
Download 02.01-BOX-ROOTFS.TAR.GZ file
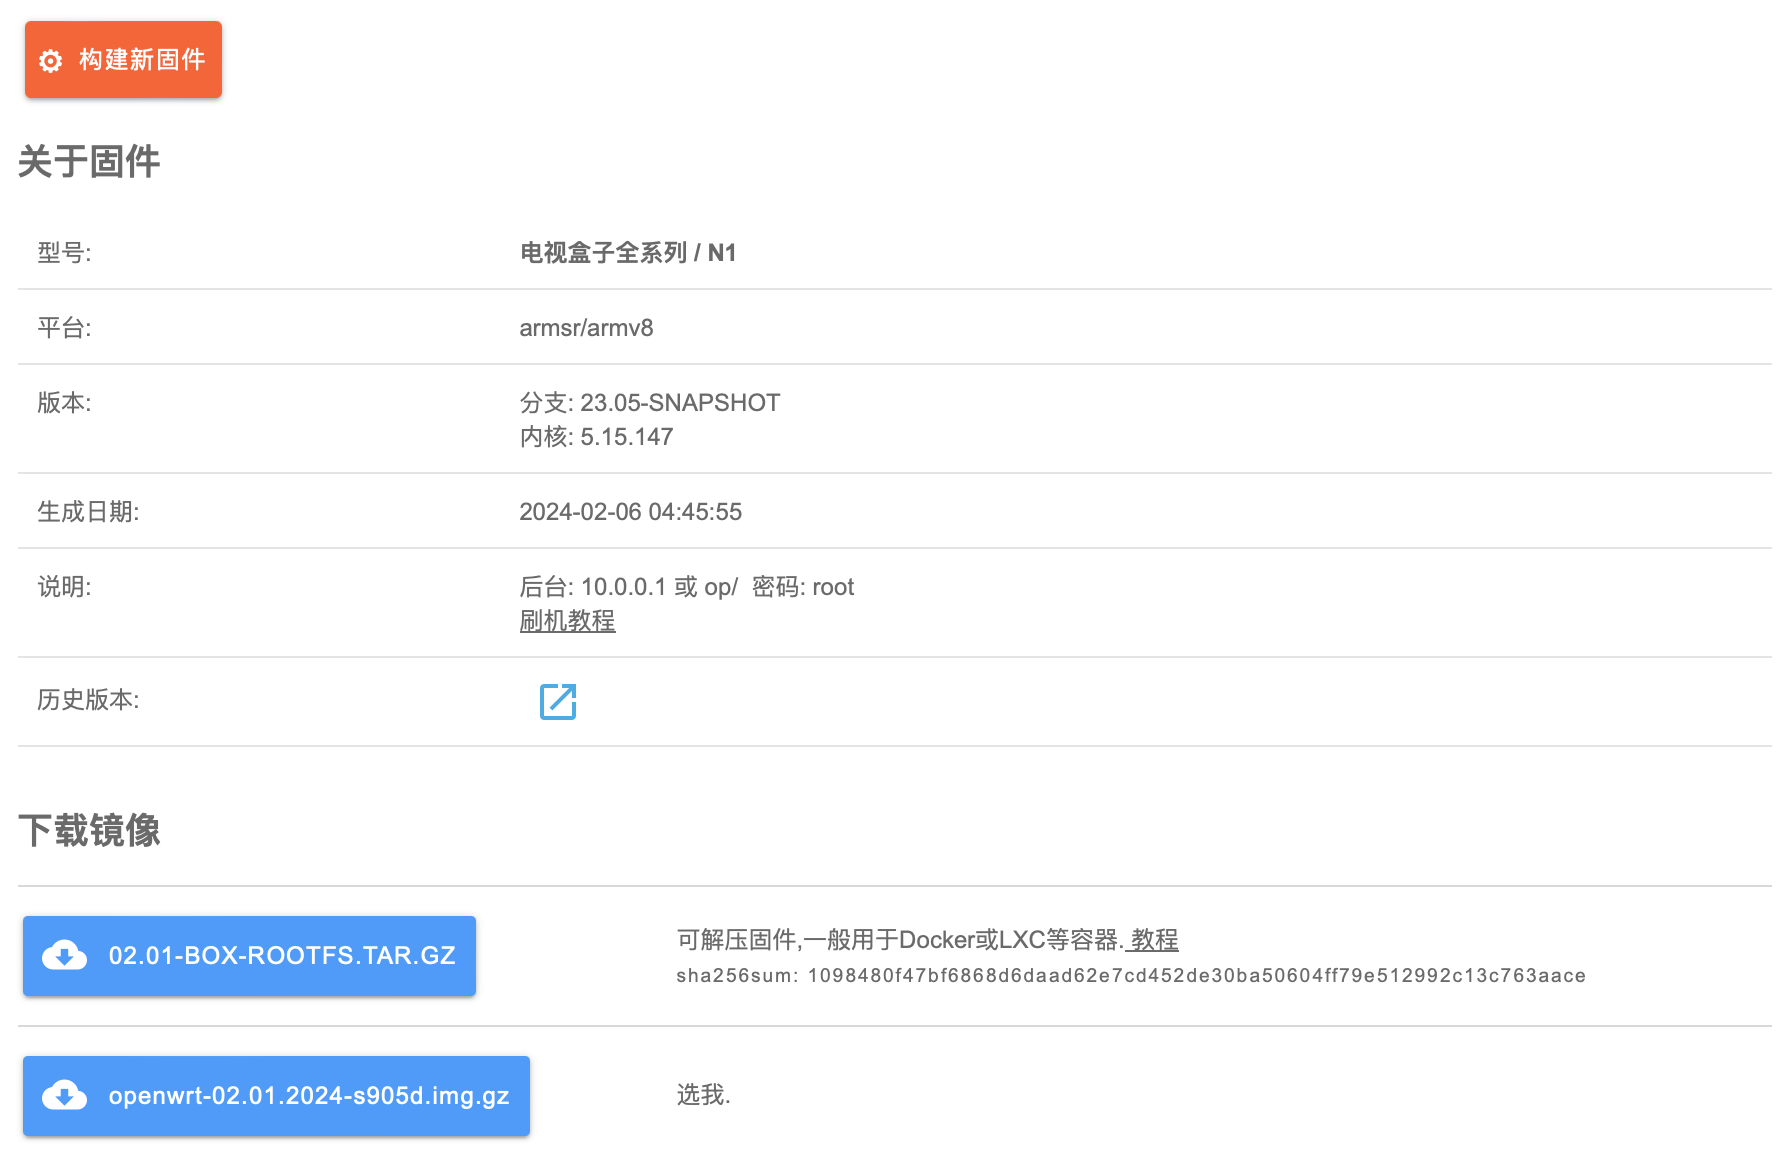[x=249, y=956]
